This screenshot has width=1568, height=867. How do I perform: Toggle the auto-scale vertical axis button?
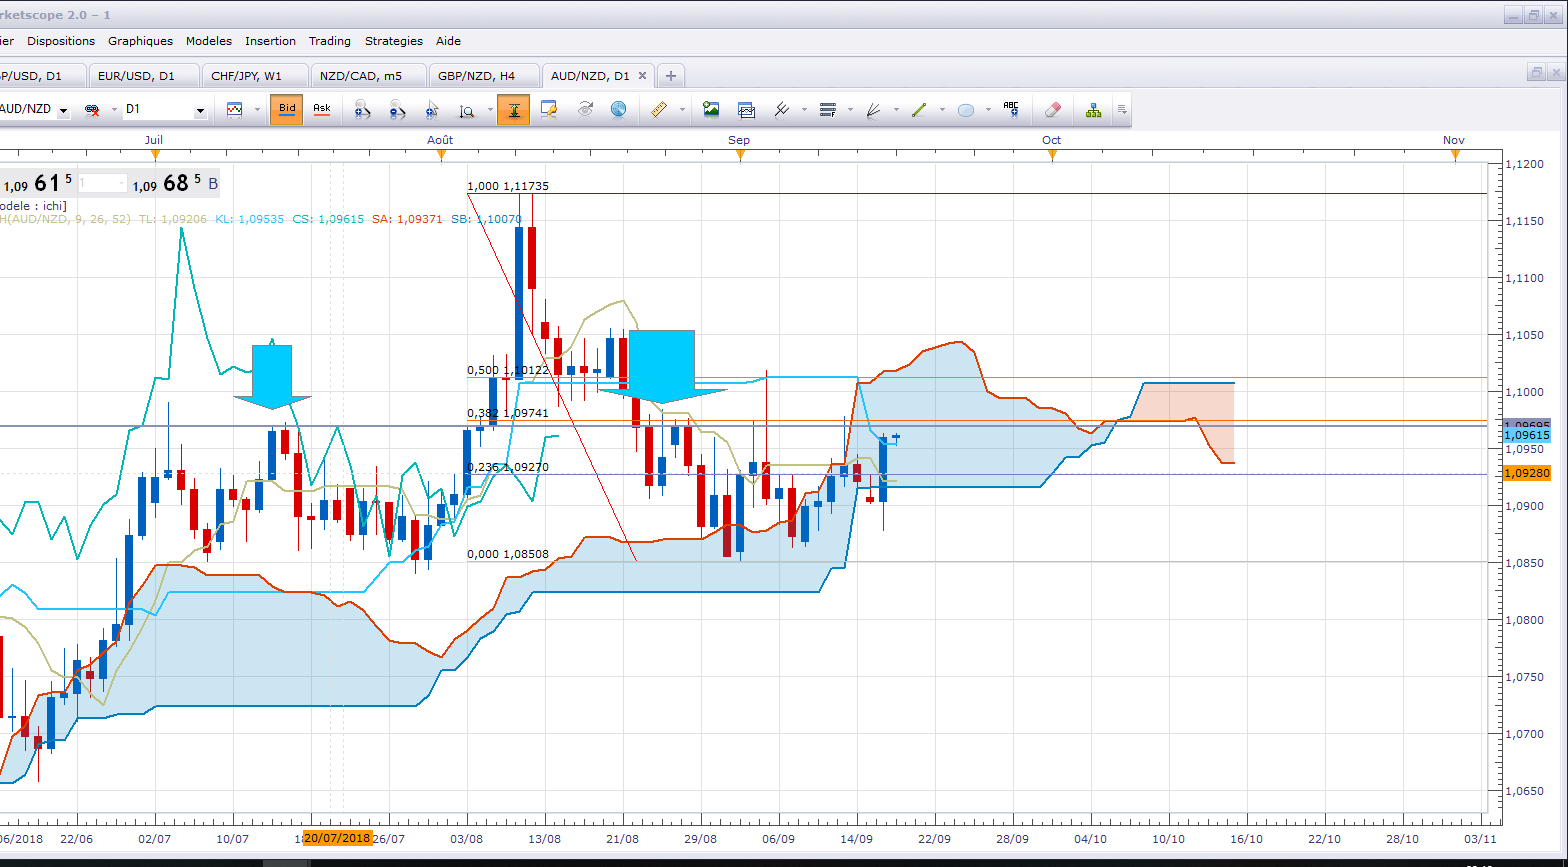point(513,110)
